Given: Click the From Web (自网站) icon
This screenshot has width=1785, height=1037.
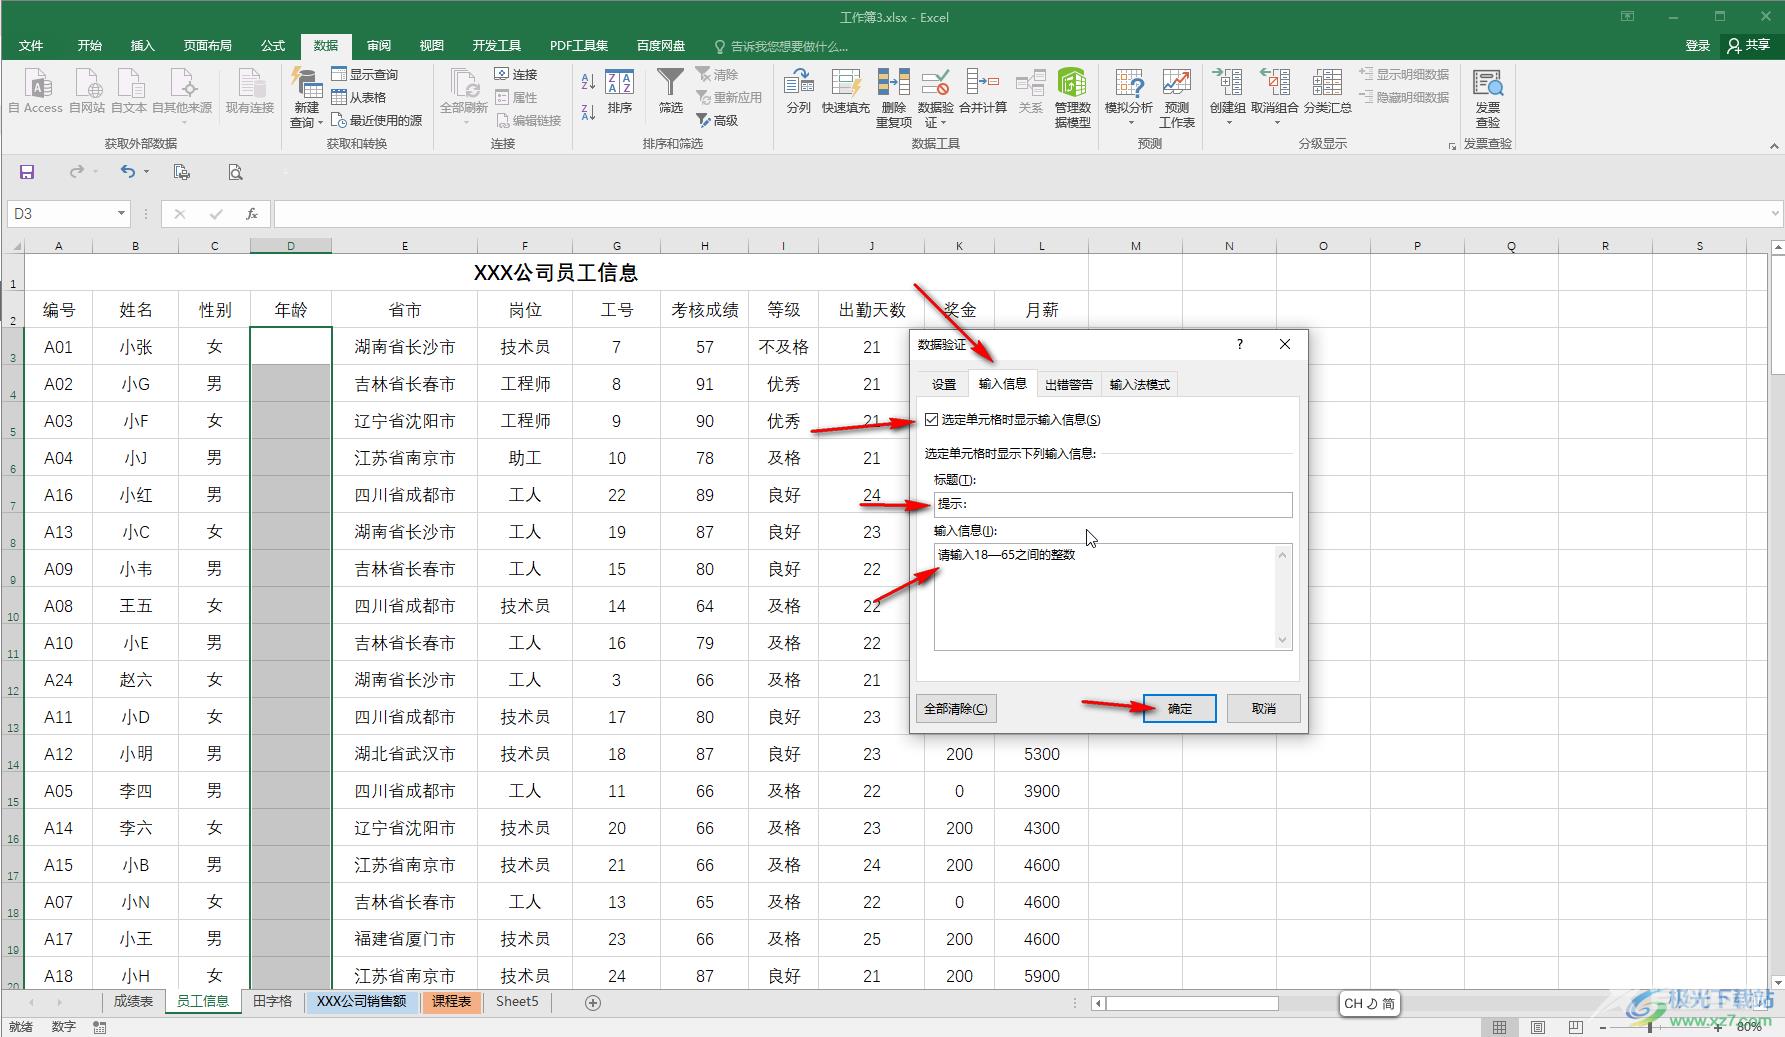Looking at the screenshot, I should 87,91.
